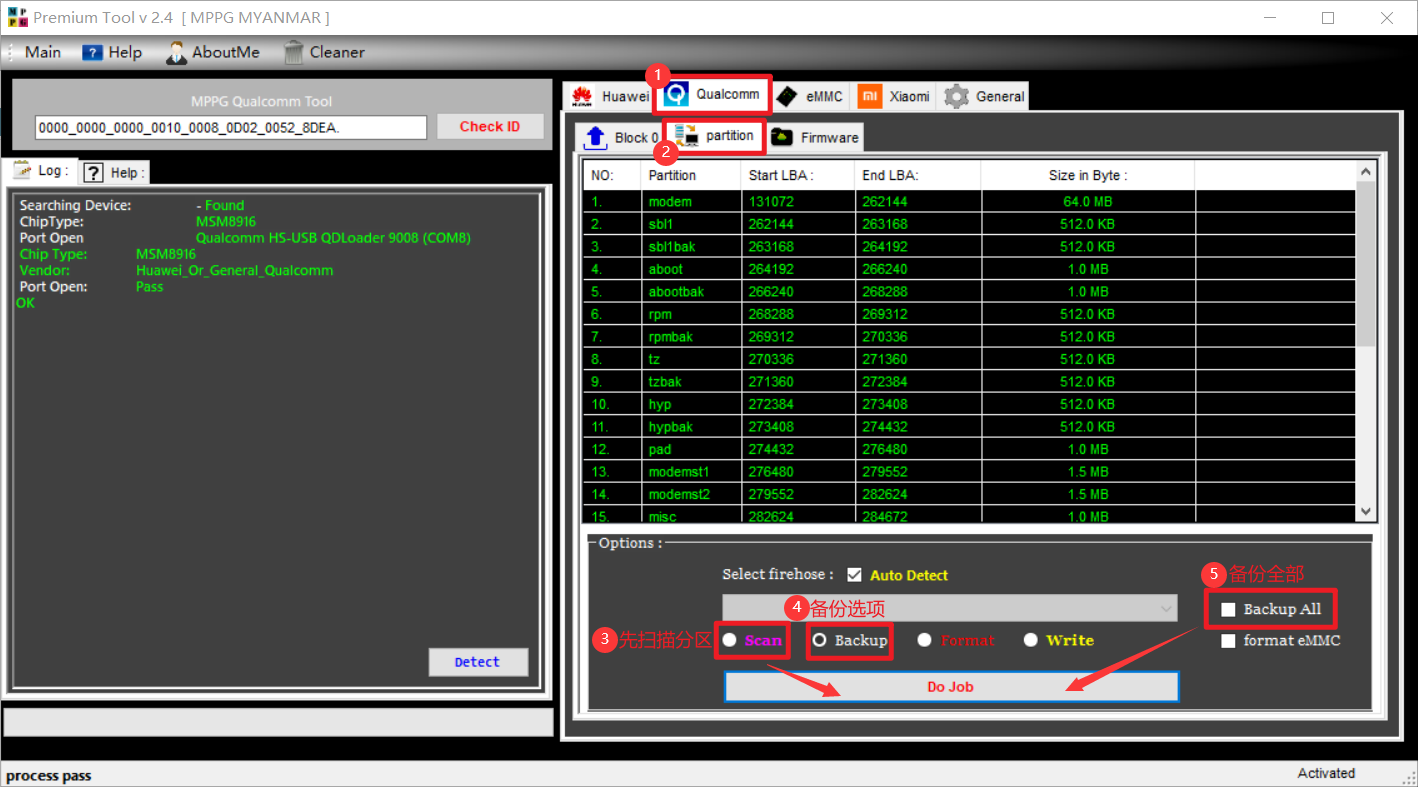Image resolution: width=1418 pixels, height=787 pixels.
Task: Select the rpmbak partition name
Action: 670,337
